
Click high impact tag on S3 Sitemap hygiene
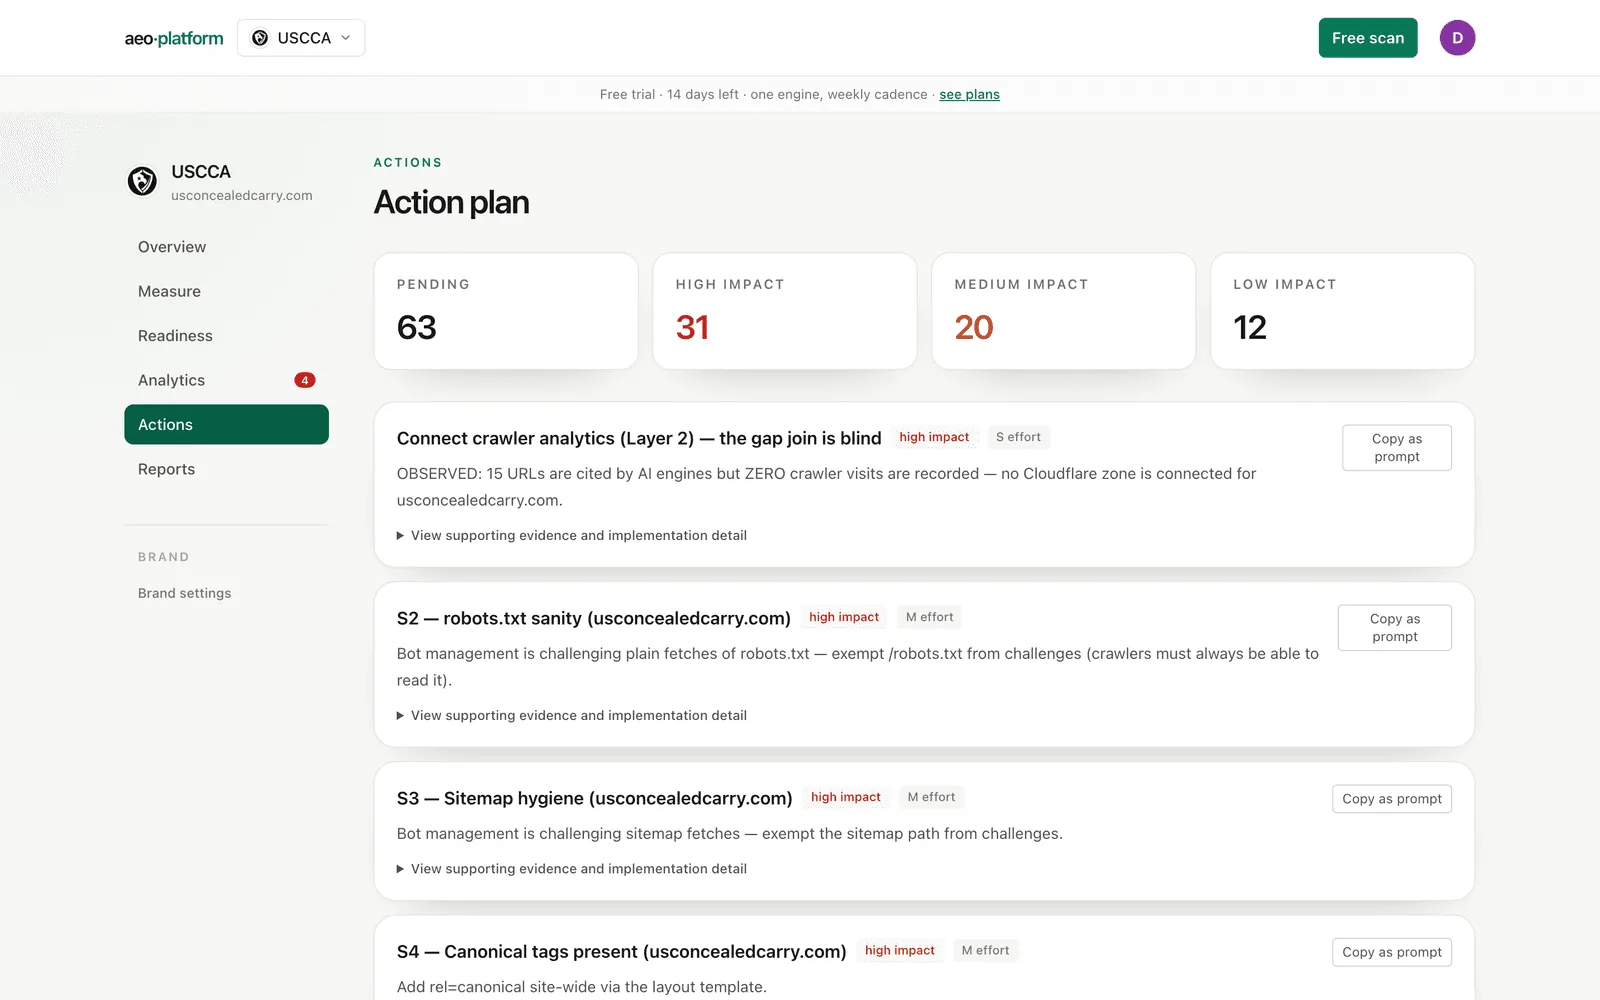pyautogui.click(x=846, y=797)
